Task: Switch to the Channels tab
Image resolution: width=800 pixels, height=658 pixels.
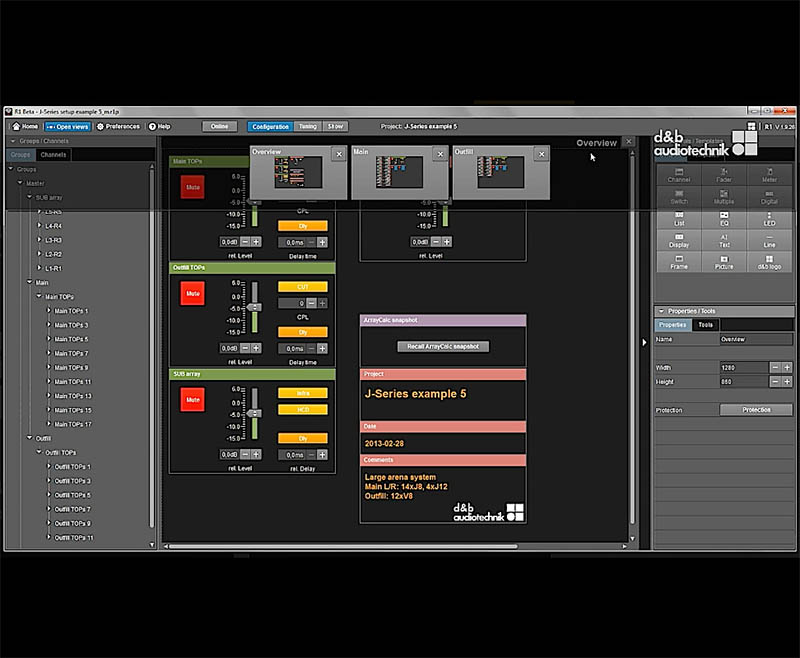Action: pyautogui.click(x=53, y=155)
